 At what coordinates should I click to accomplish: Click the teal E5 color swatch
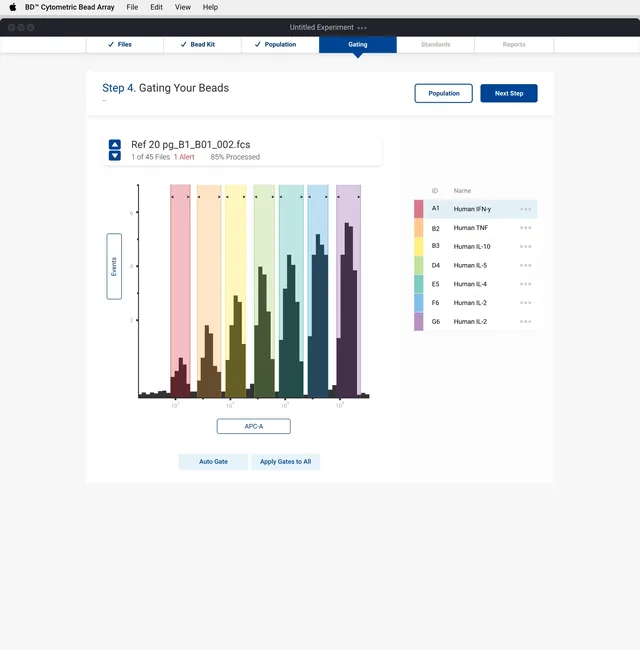419,284
